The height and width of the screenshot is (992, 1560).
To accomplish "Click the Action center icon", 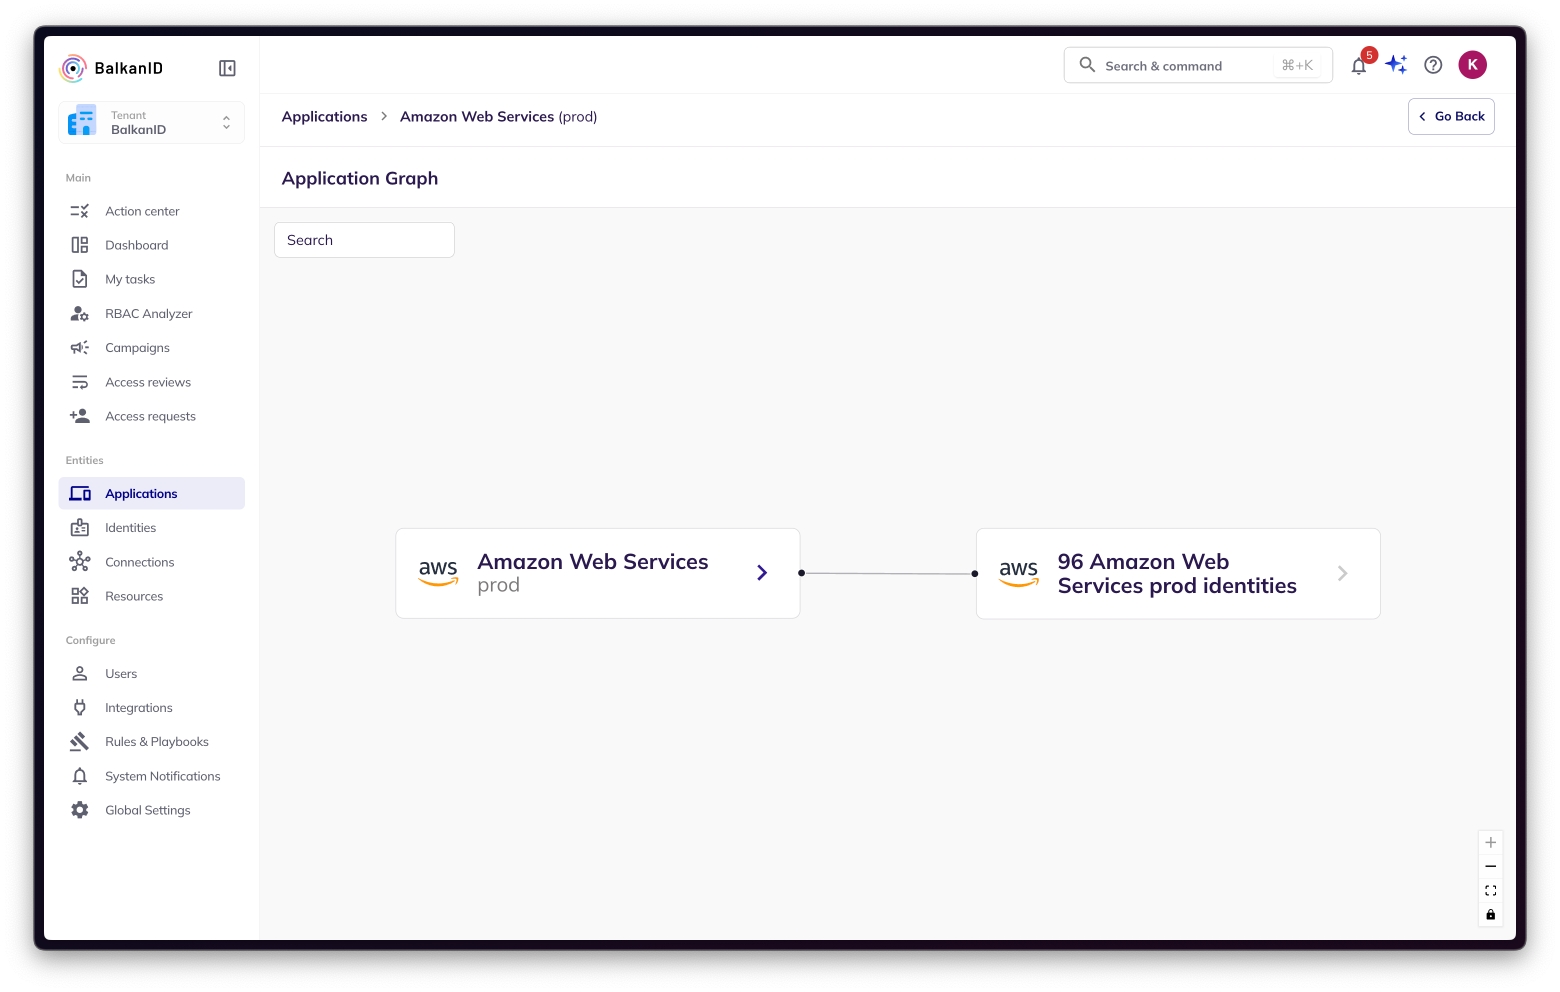I will (x=80, y=211).
